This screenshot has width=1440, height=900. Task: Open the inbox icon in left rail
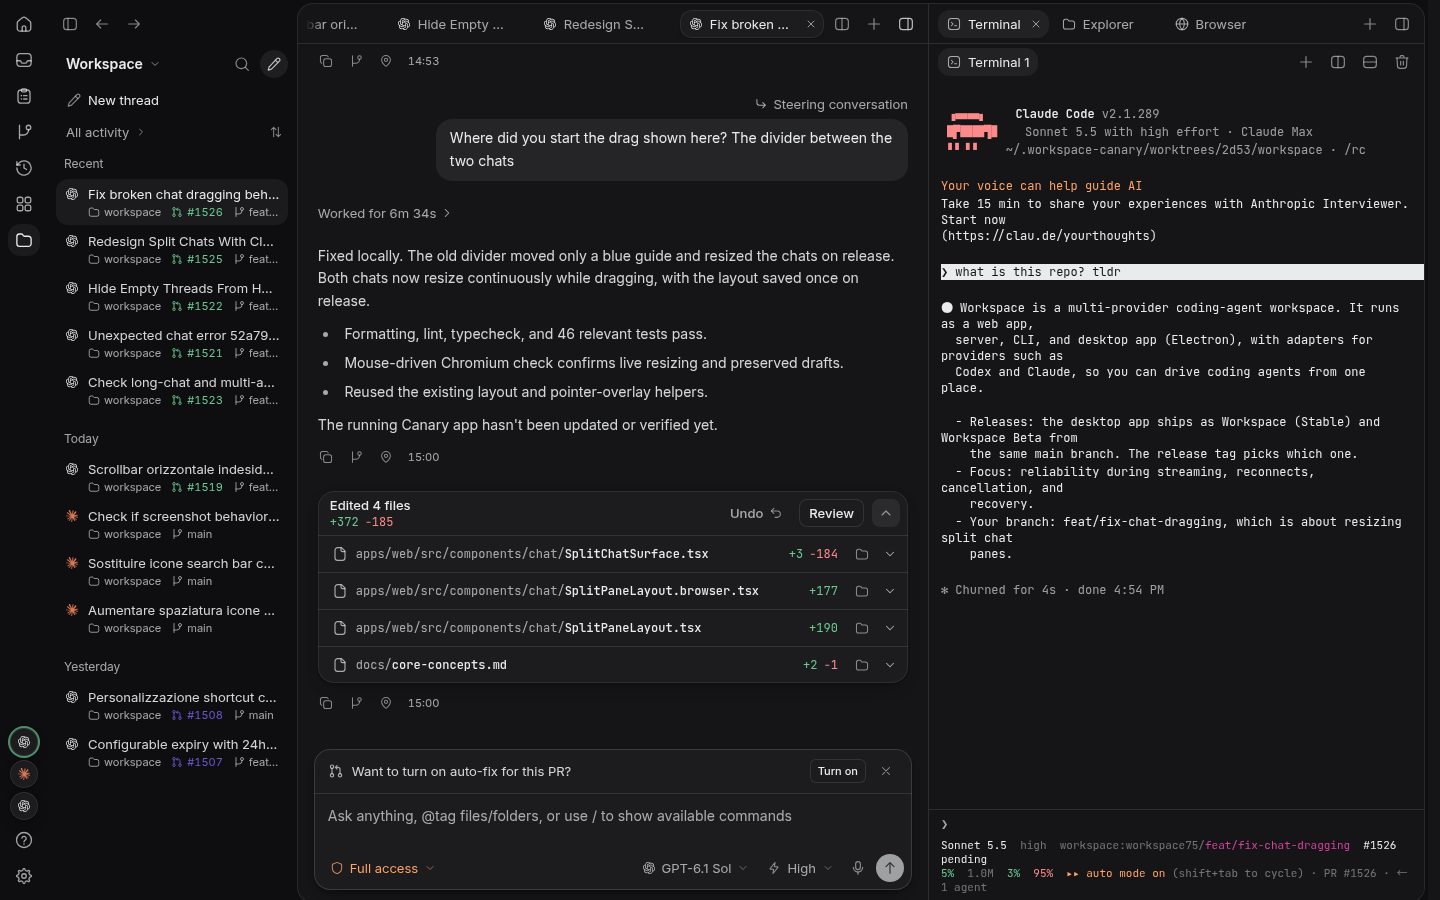[24, 60]
